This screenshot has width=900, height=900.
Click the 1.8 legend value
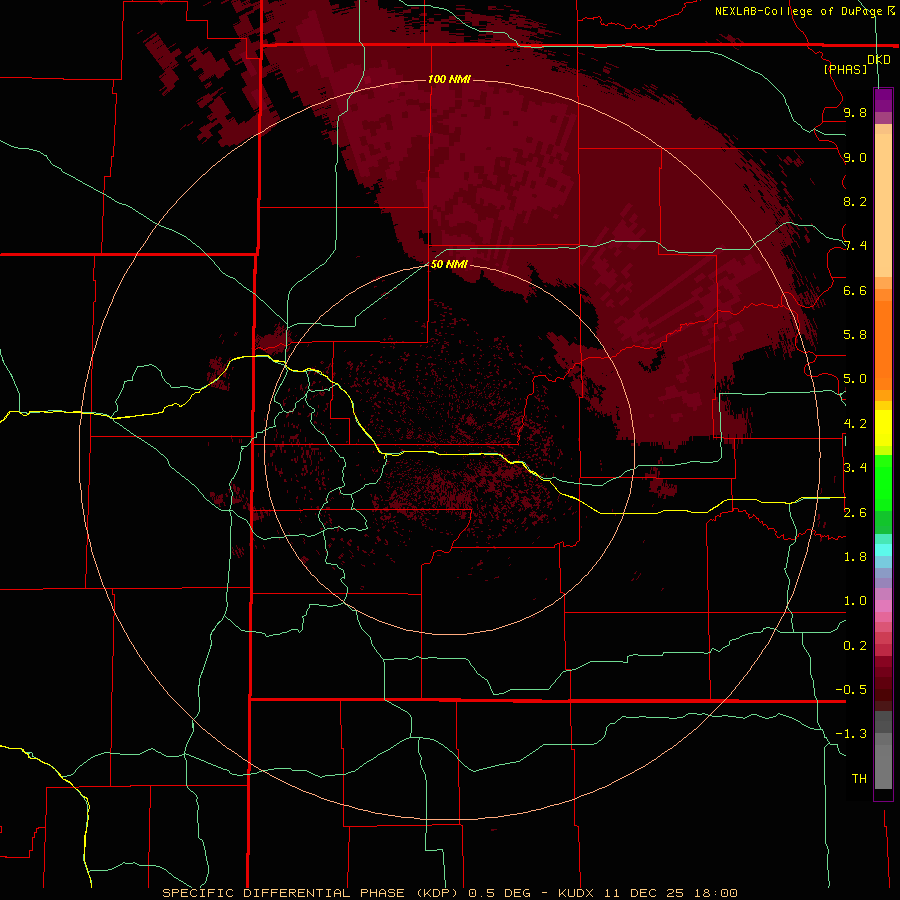pyautogui.click(x=855, y=557)
